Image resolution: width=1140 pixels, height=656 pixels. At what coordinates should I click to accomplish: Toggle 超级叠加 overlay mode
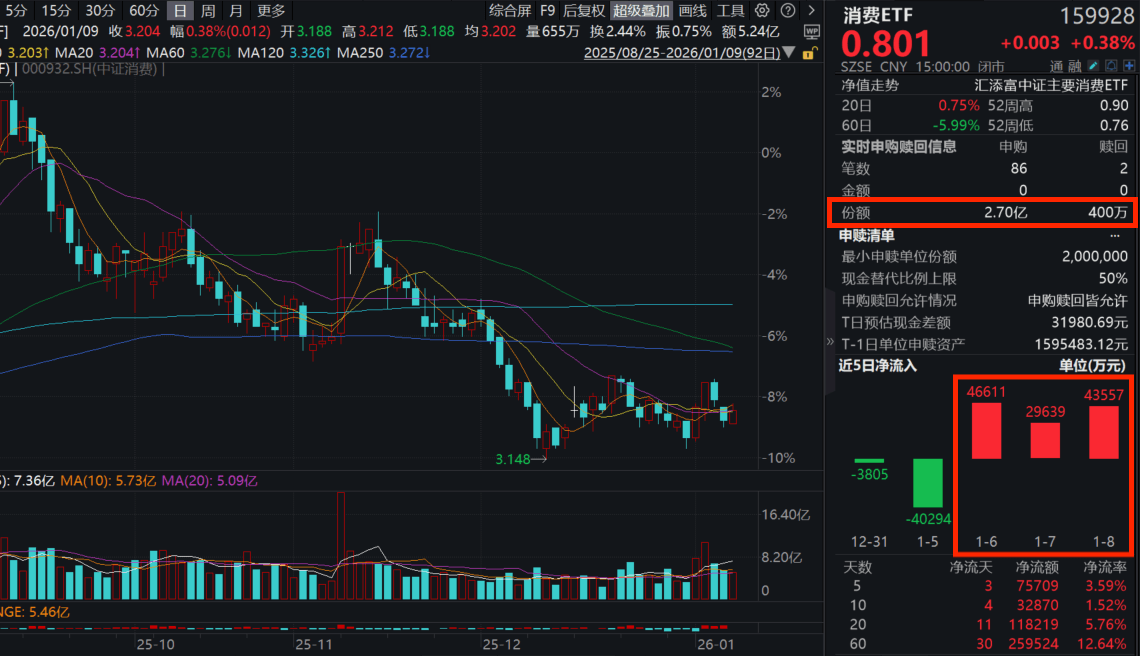coord(641,11)
